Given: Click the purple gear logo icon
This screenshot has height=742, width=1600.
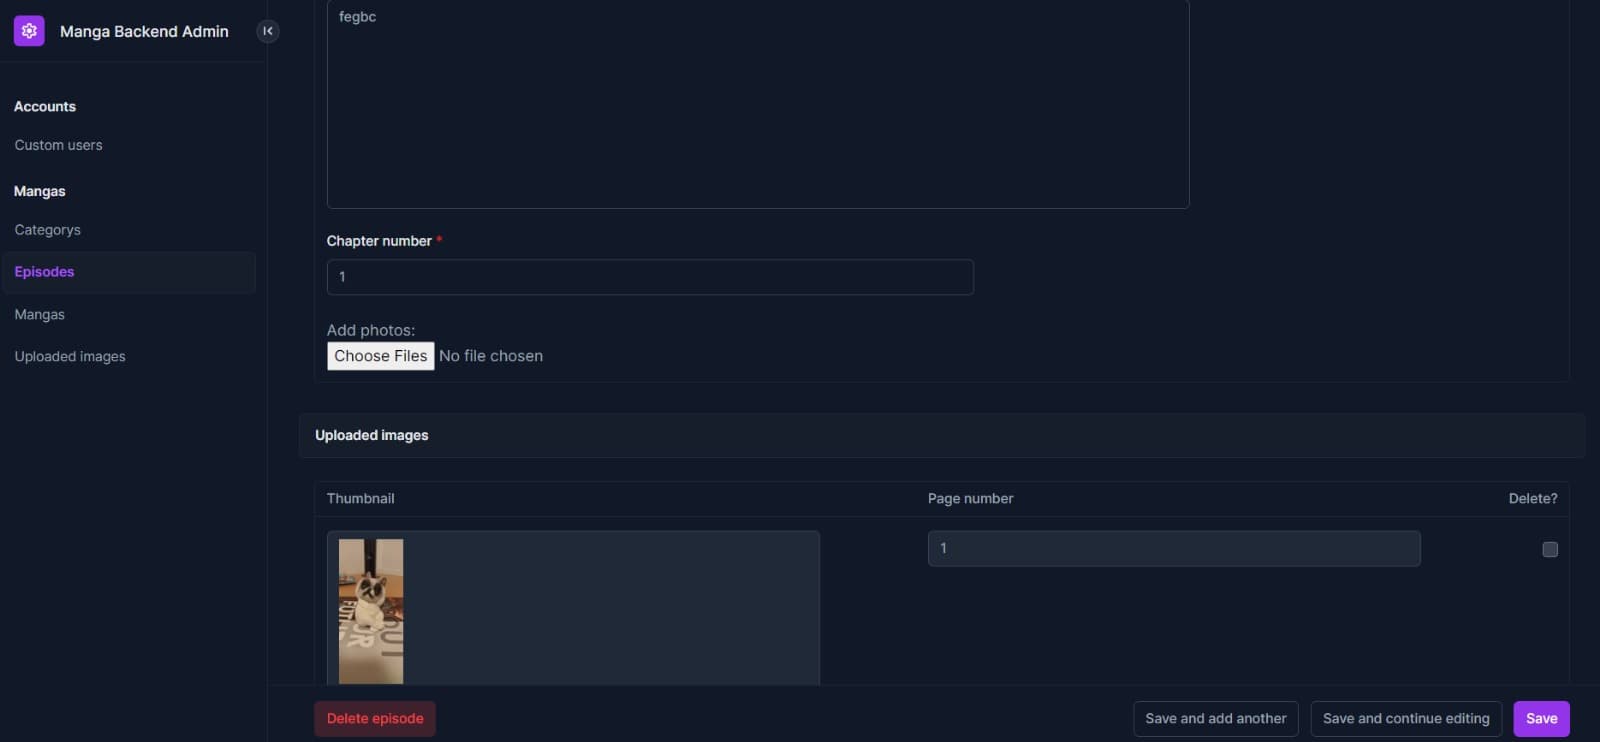Looking at the screenshot, I should pyautogui.click(x=29, y=31).
